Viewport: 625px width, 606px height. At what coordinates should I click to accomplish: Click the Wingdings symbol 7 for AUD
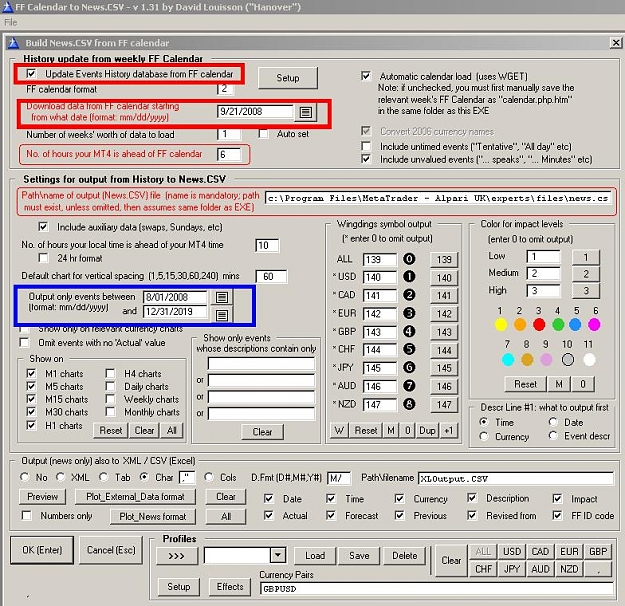coord(409,386)
